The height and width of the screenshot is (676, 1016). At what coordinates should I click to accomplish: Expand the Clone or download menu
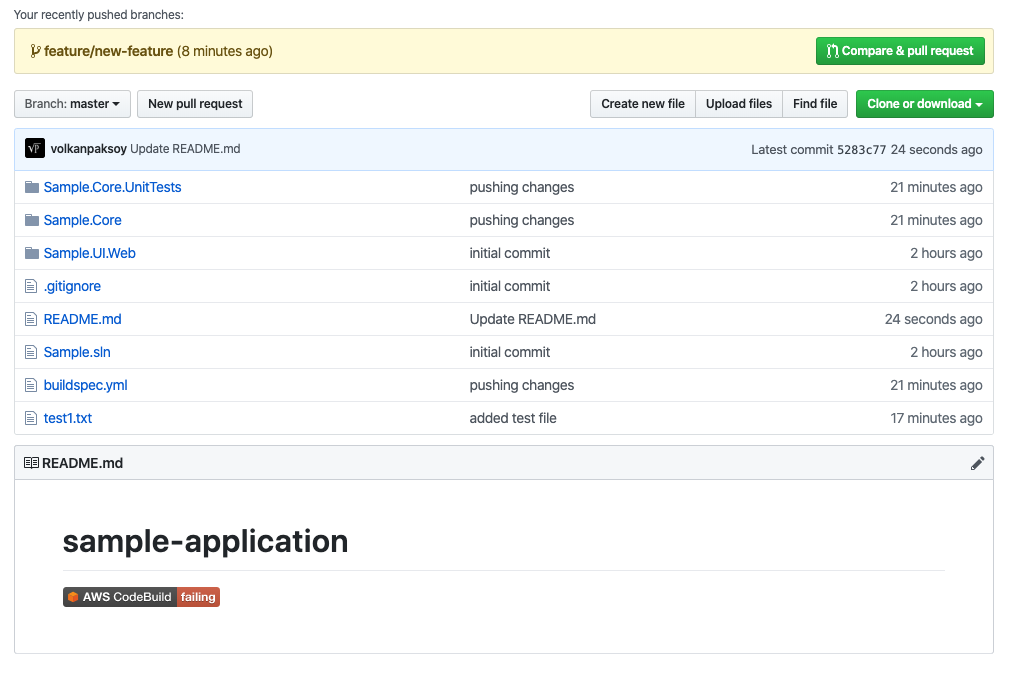click(924, 104)
